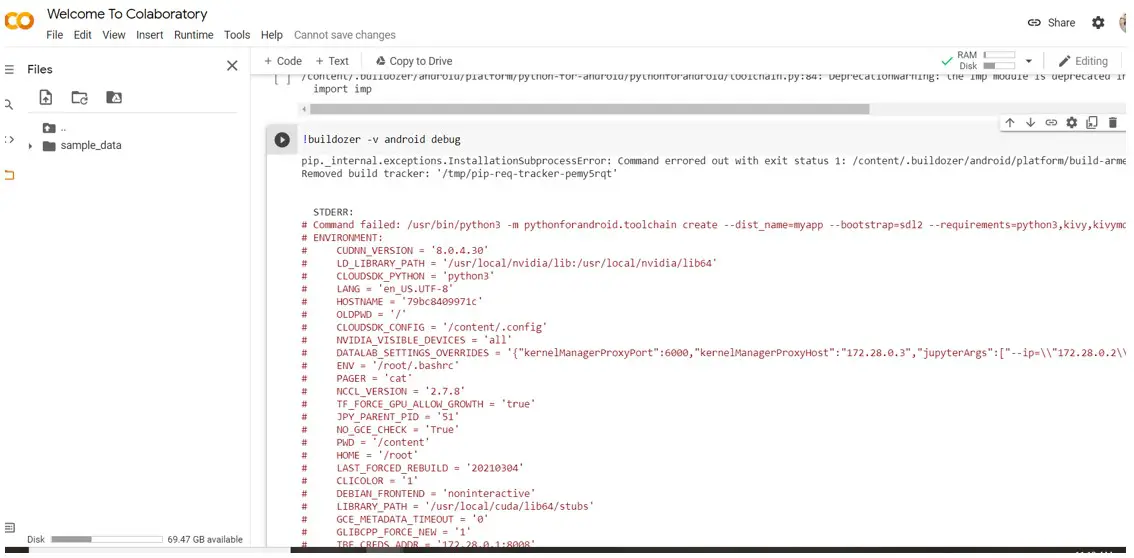The height and width of the screenshot is (558, 1134).
Task: Mount Google Drive from Files panel
Action: click(x=114, y=97)
